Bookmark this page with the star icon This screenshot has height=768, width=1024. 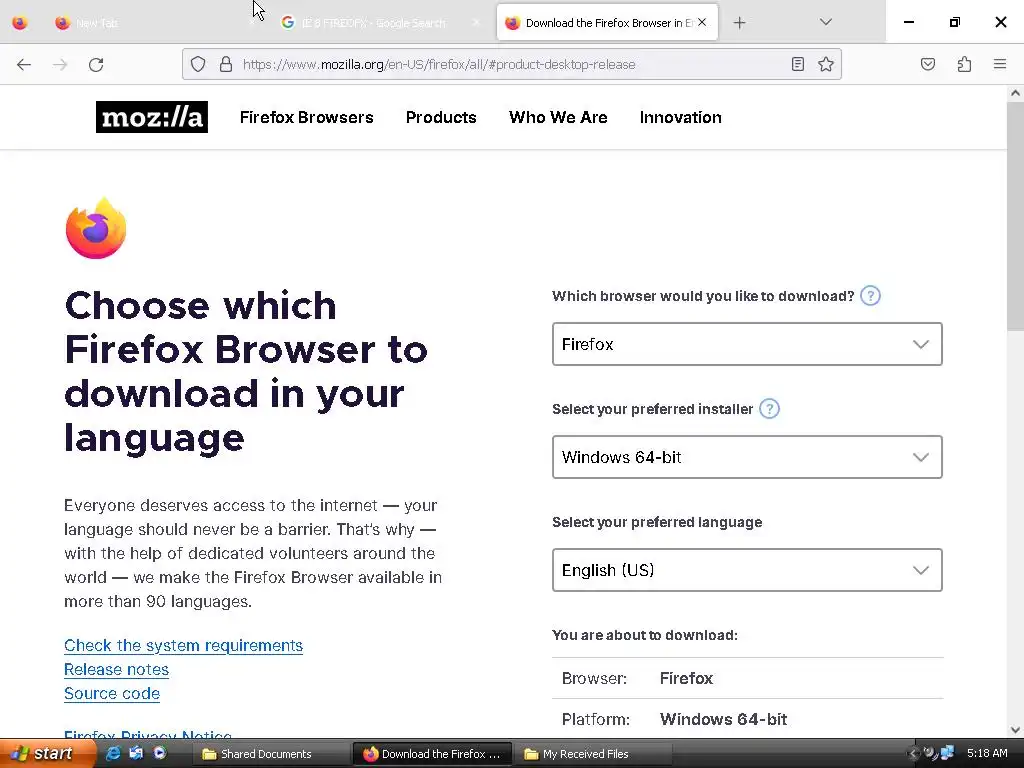(x=825, y=64)
